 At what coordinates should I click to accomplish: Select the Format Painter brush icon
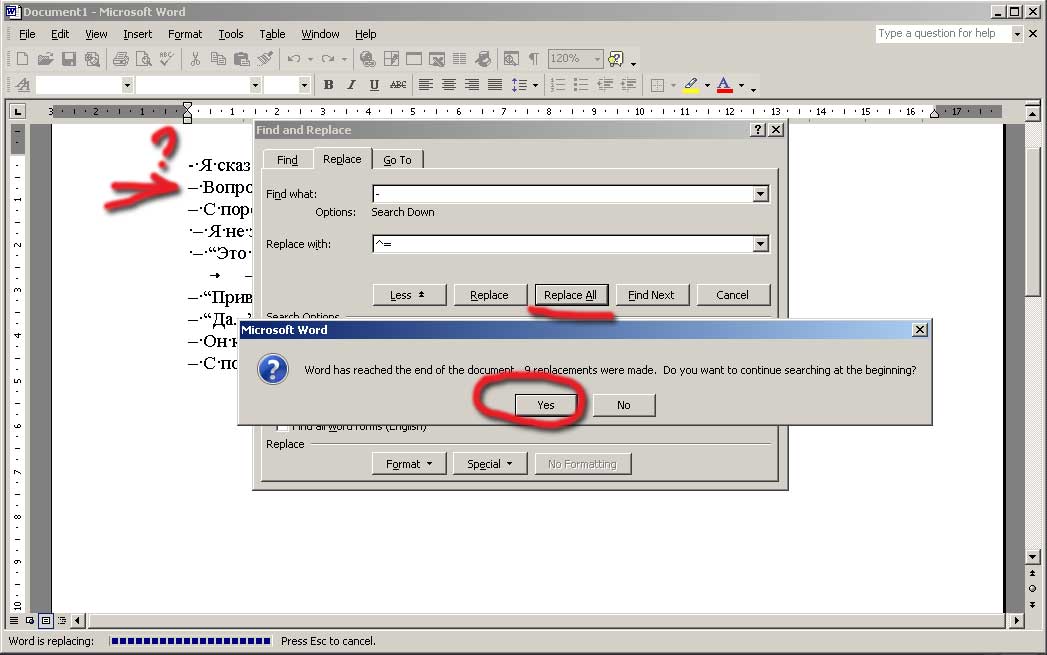[265, 59]
